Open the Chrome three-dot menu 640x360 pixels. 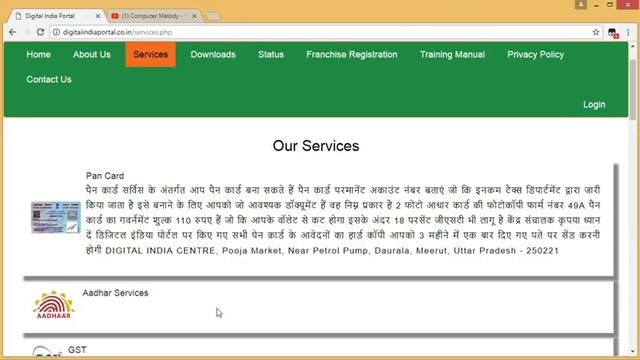(629, 32)
